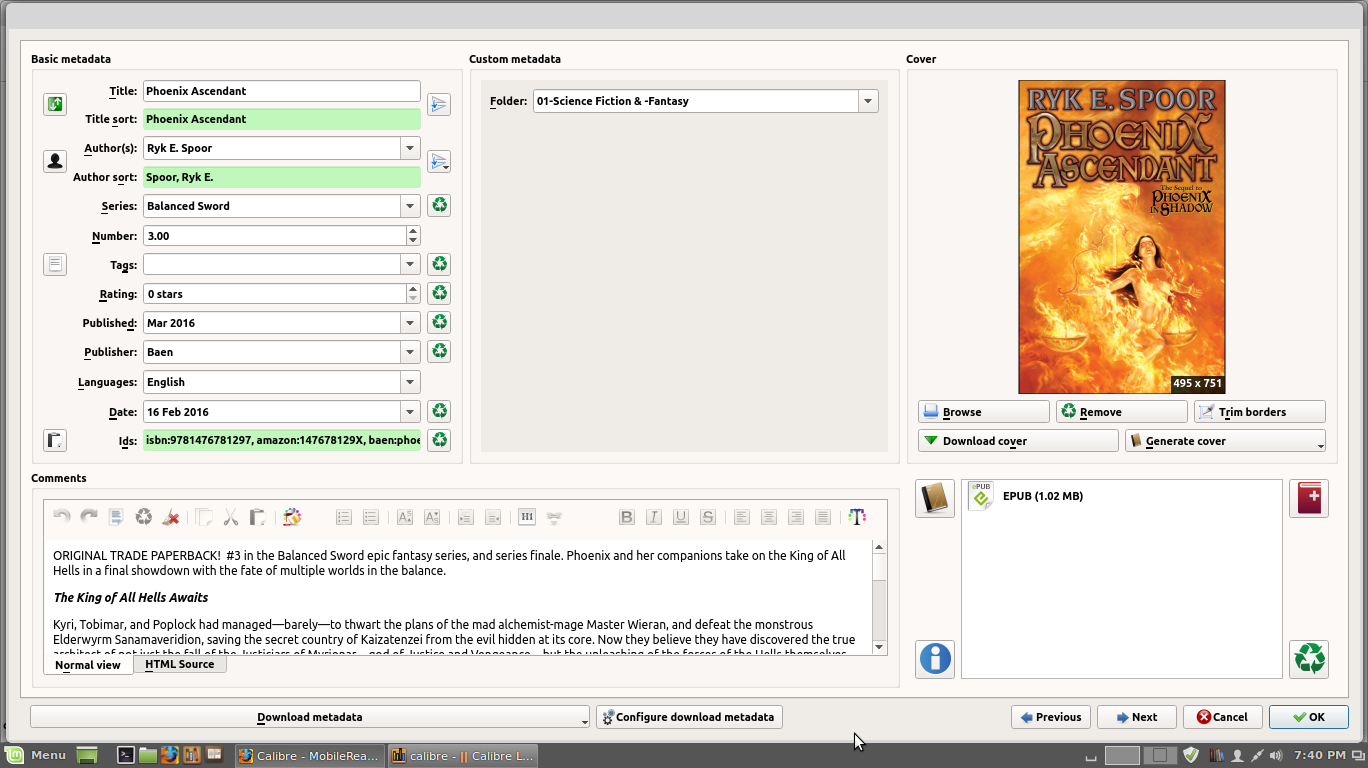Clear the Series field with its recycle icon
The width and height of the screenshot is (1368, 768).
tap(439, 206)
